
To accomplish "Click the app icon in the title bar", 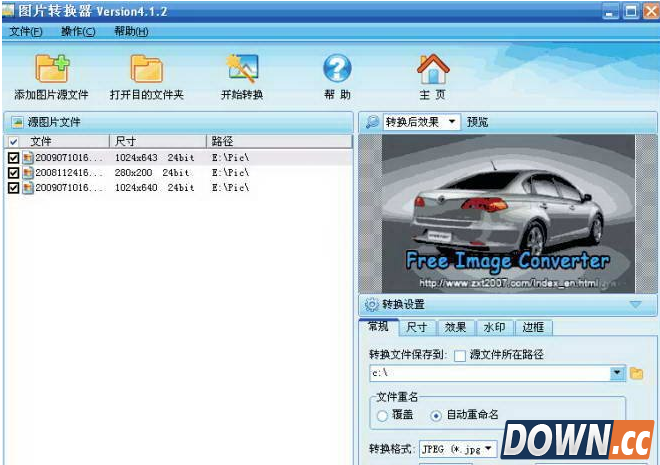I will (x=8, y=11).
